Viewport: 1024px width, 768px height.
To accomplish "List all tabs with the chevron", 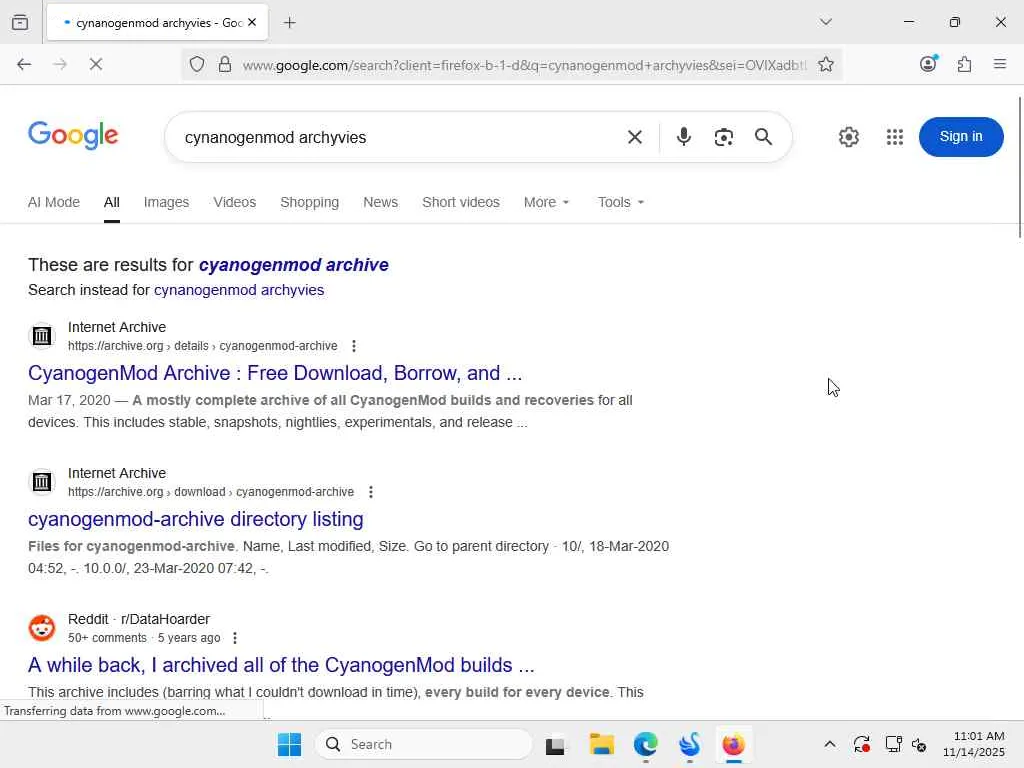I will (825, 22).
